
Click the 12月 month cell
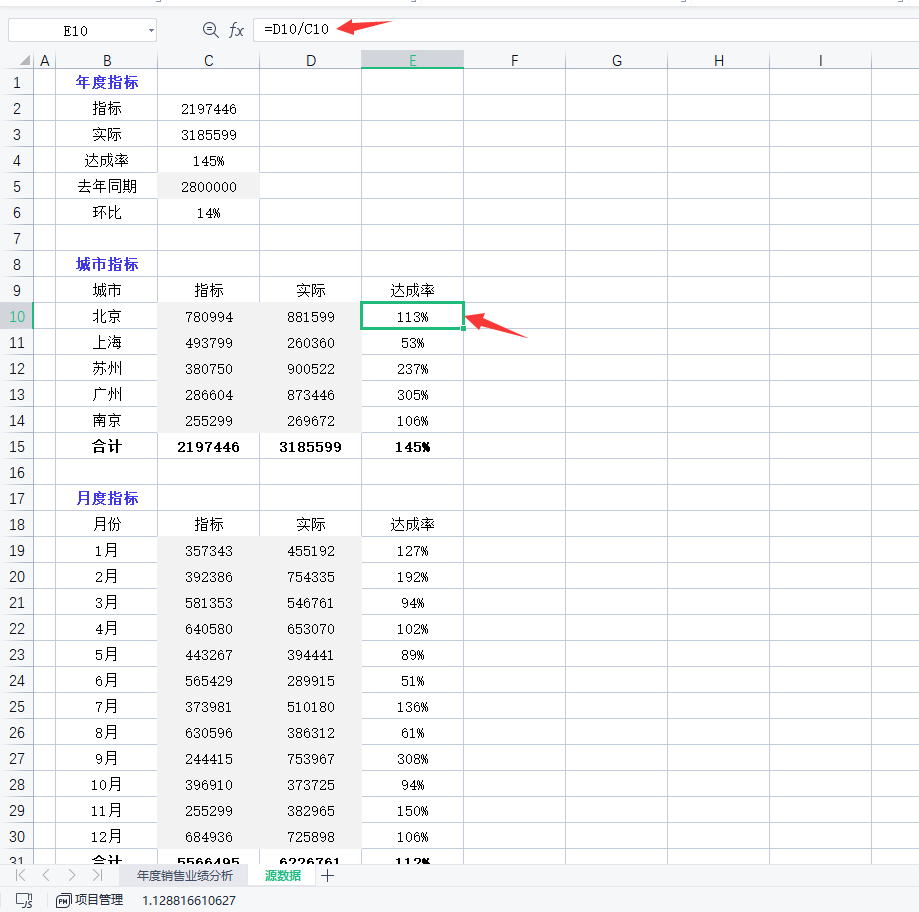(107, 836)
